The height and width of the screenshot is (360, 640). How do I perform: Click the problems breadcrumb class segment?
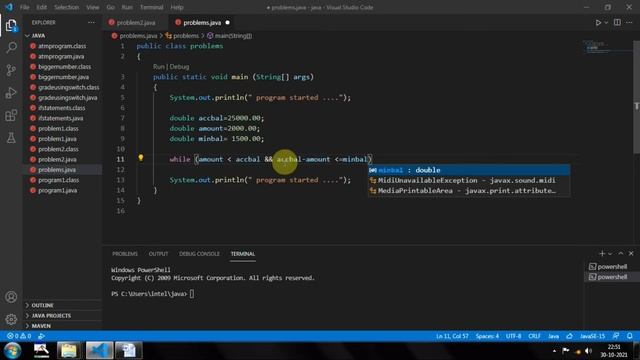pyautogui.click(x=182, y=36)
